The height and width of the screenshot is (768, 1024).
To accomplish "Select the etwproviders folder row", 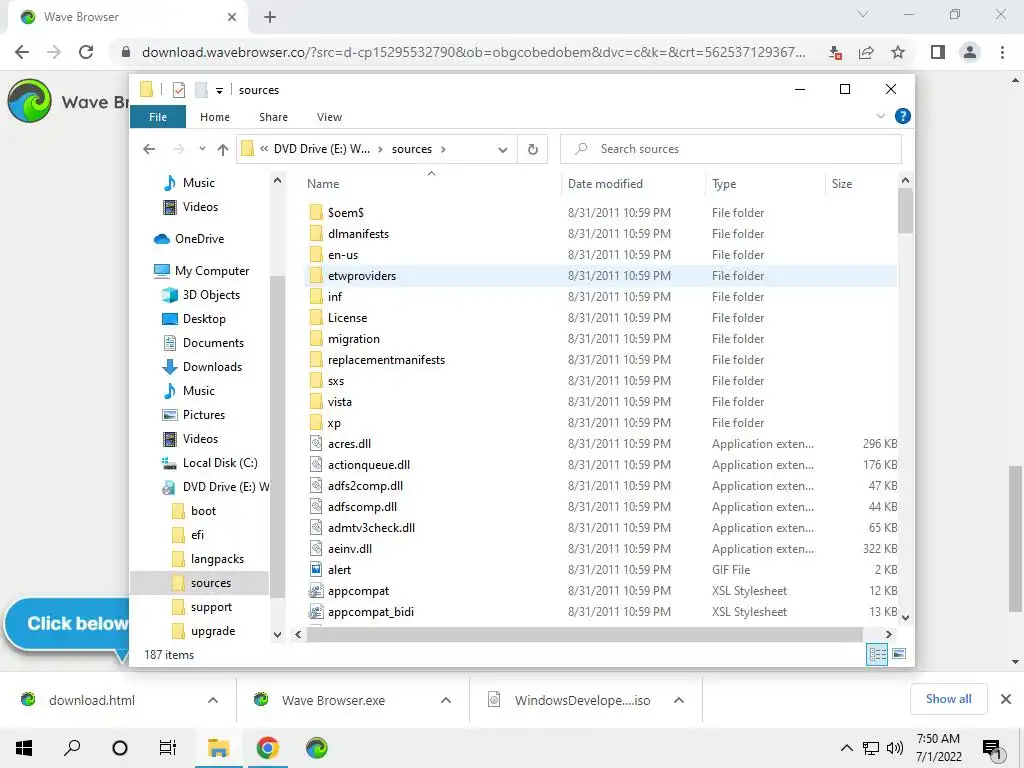I will coord(601,276).
